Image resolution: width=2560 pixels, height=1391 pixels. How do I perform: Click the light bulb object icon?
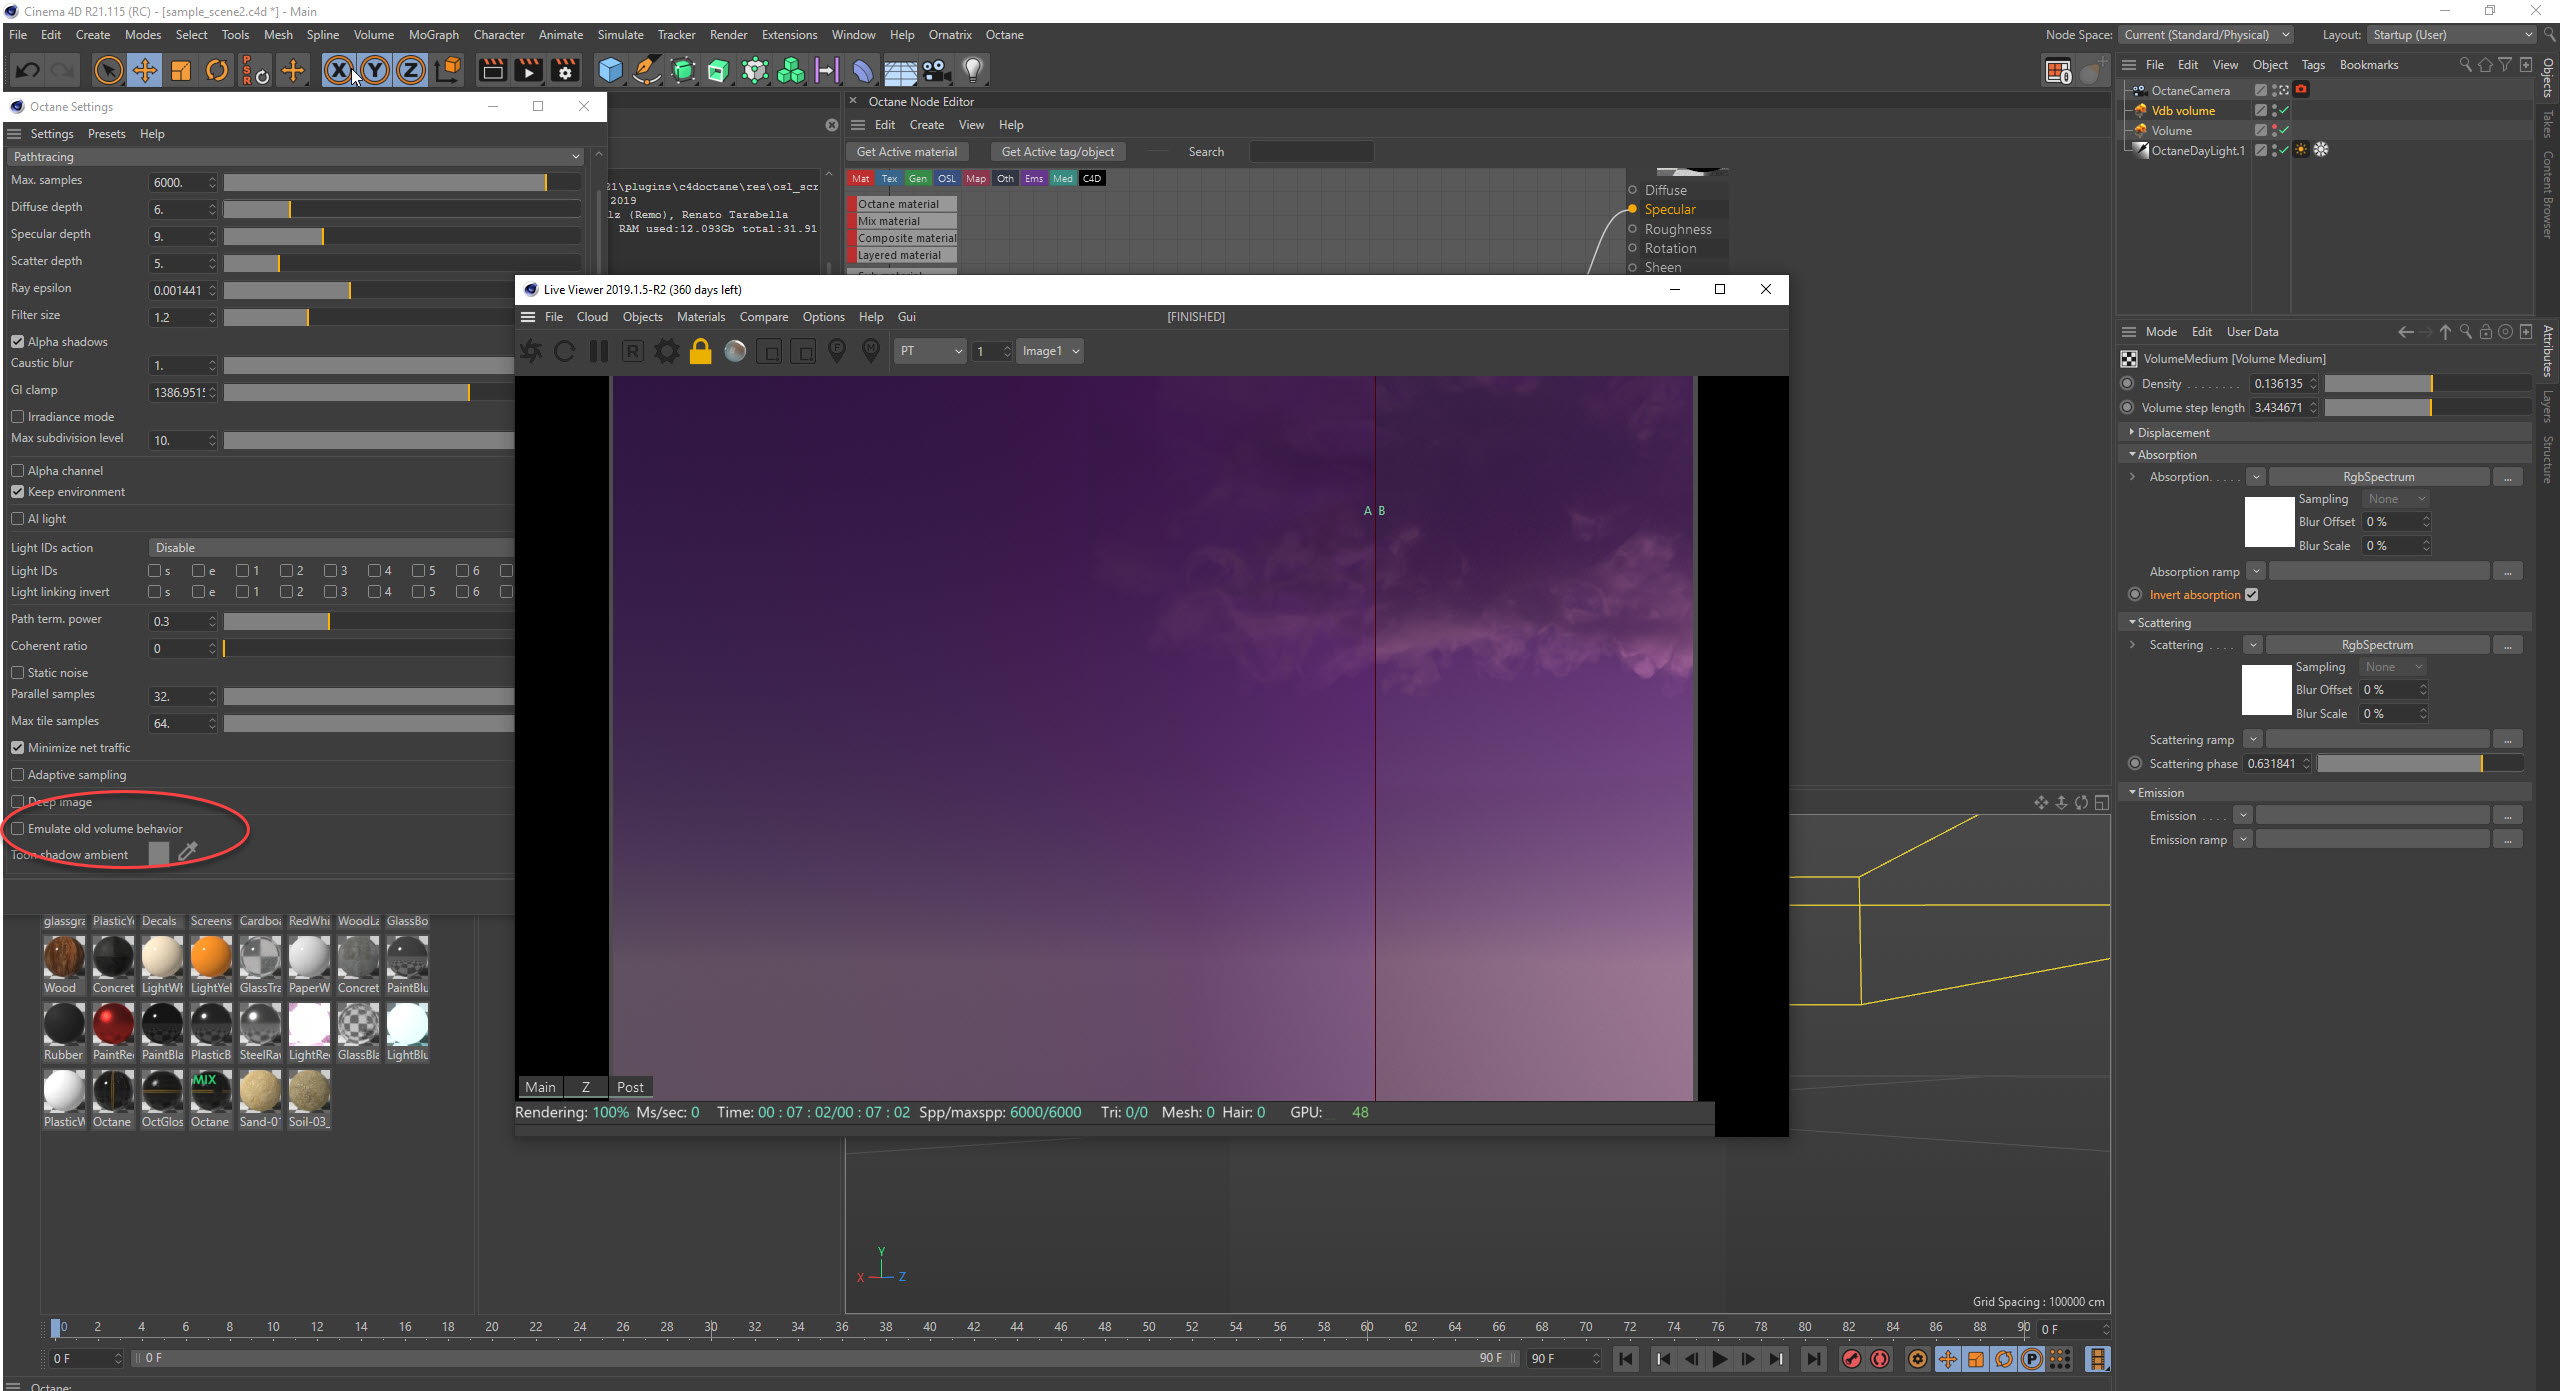pos(973,70)
